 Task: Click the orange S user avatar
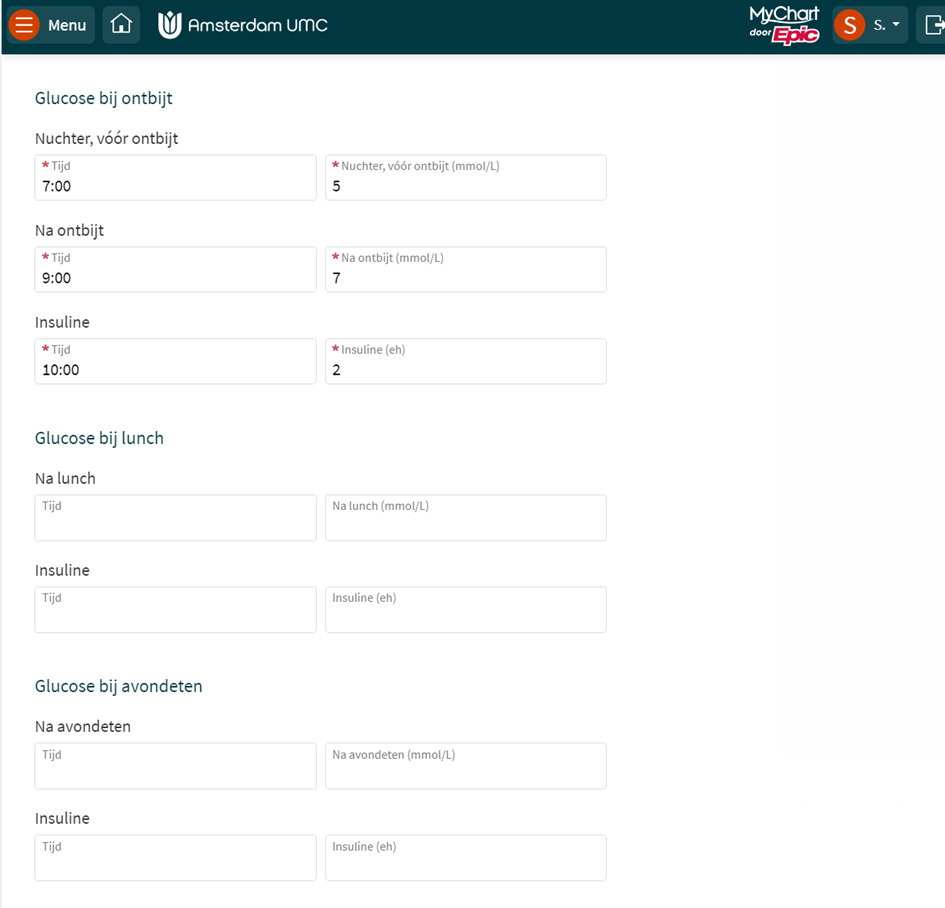pyautogui.click(x=849, y=25)
